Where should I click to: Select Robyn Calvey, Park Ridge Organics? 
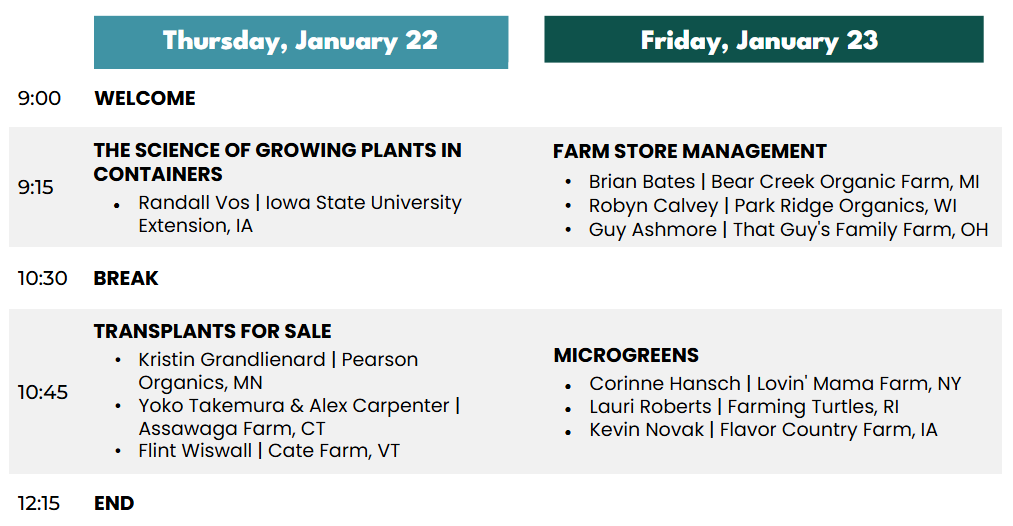click(x=772, y=206)
